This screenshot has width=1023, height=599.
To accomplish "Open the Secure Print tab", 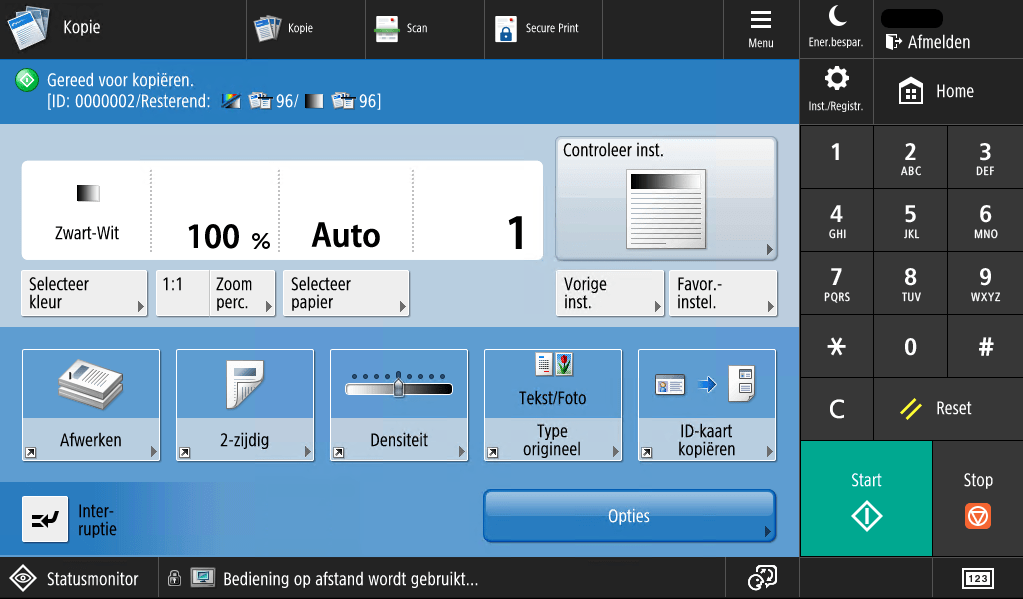I will pos(542,28).
